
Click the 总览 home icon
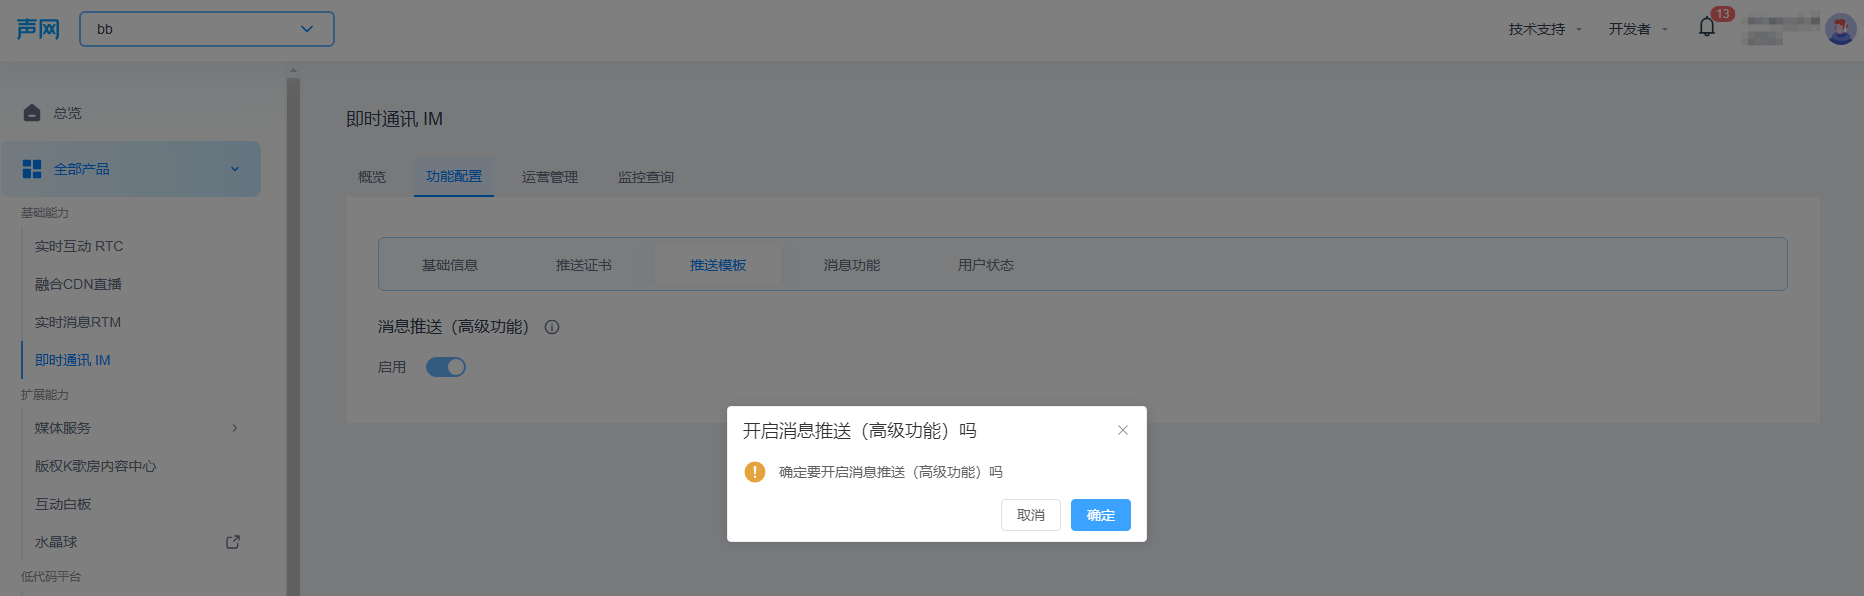coord(32,113)
